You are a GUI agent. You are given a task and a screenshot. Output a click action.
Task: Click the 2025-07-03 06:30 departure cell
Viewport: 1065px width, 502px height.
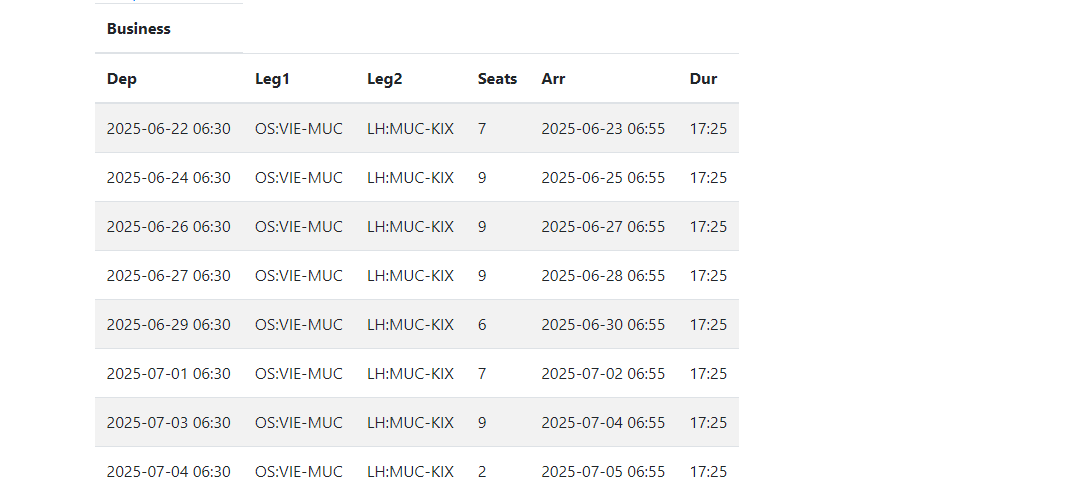coord(168,423)
